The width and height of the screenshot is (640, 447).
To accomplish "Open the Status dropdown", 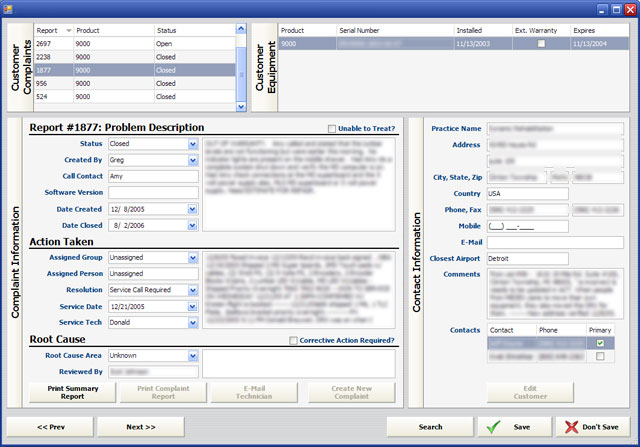I will 193,144.
